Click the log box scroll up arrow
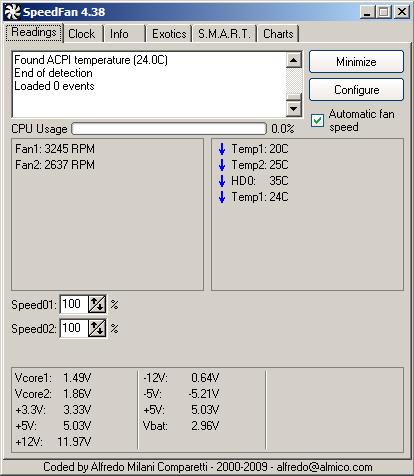 (294, 60)
